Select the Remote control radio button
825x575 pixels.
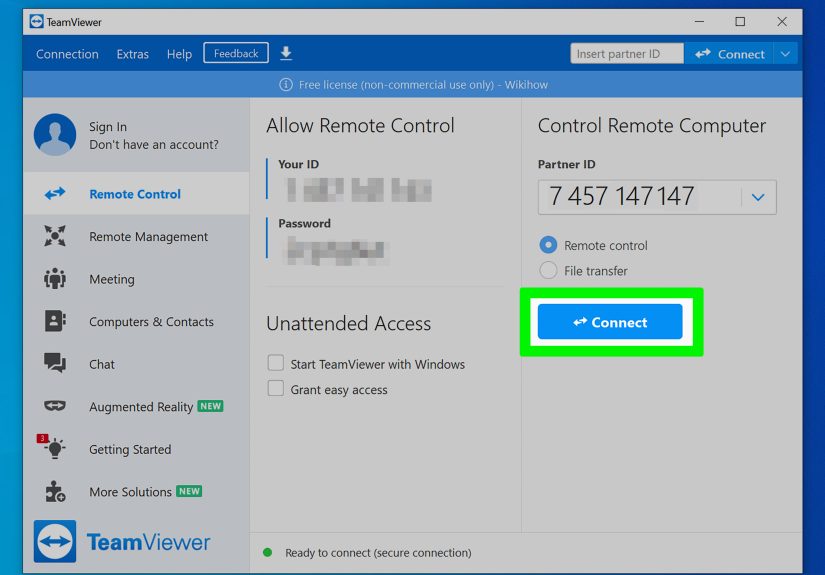pos(548,245)
